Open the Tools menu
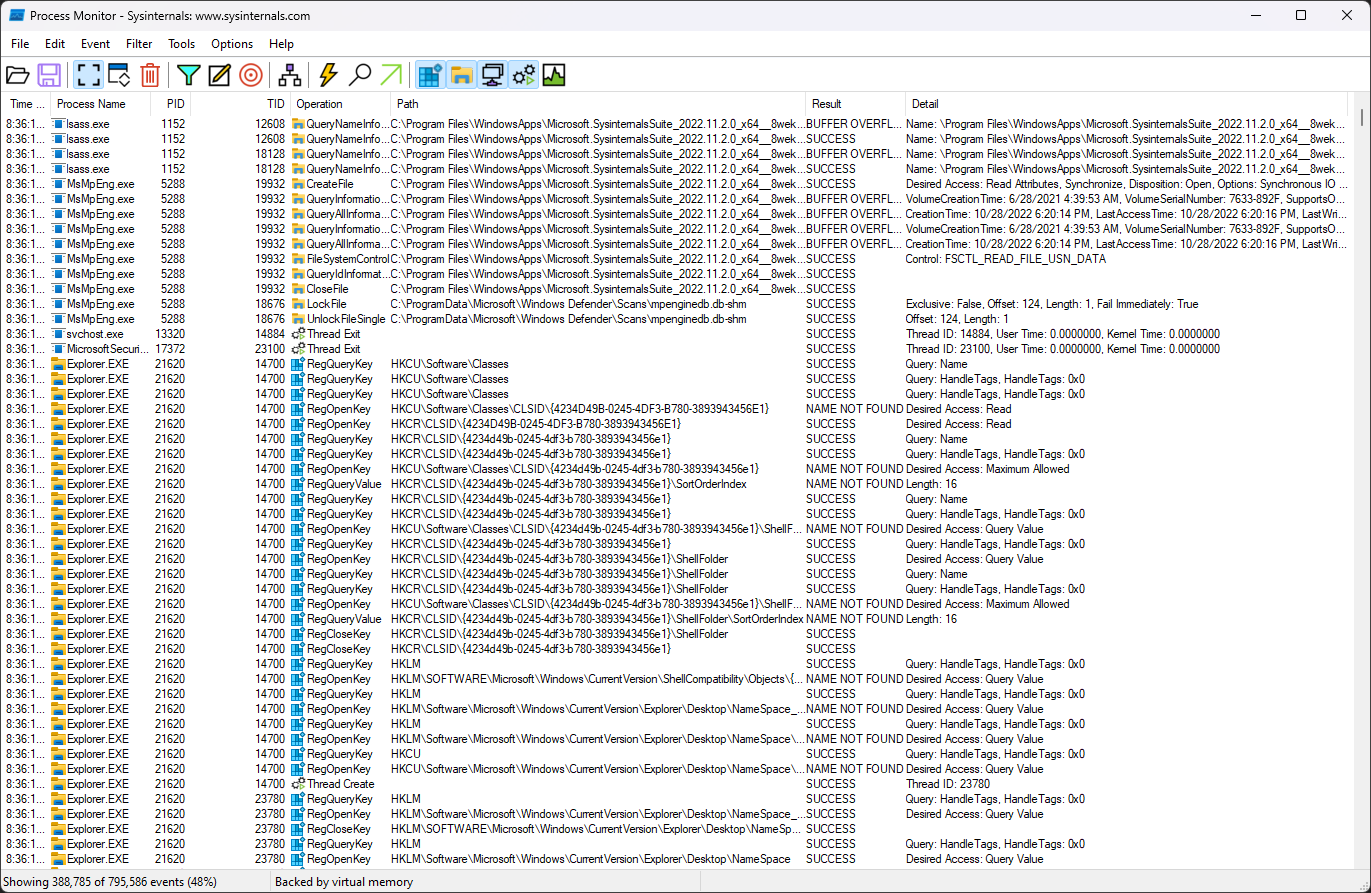This screenshot has width=1371, height=893. click(182, 44)
